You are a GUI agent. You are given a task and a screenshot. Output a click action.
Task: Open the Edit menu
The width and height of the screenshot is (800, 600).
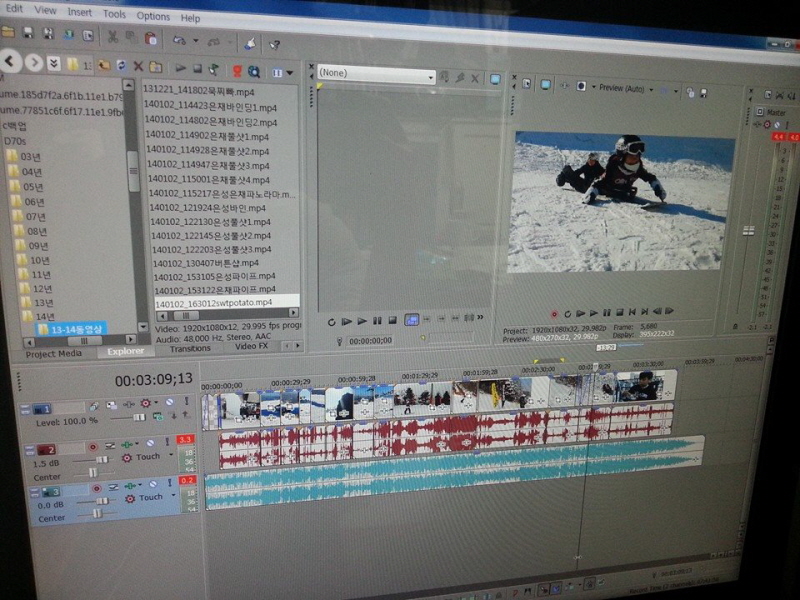click(x=14, y=8)
